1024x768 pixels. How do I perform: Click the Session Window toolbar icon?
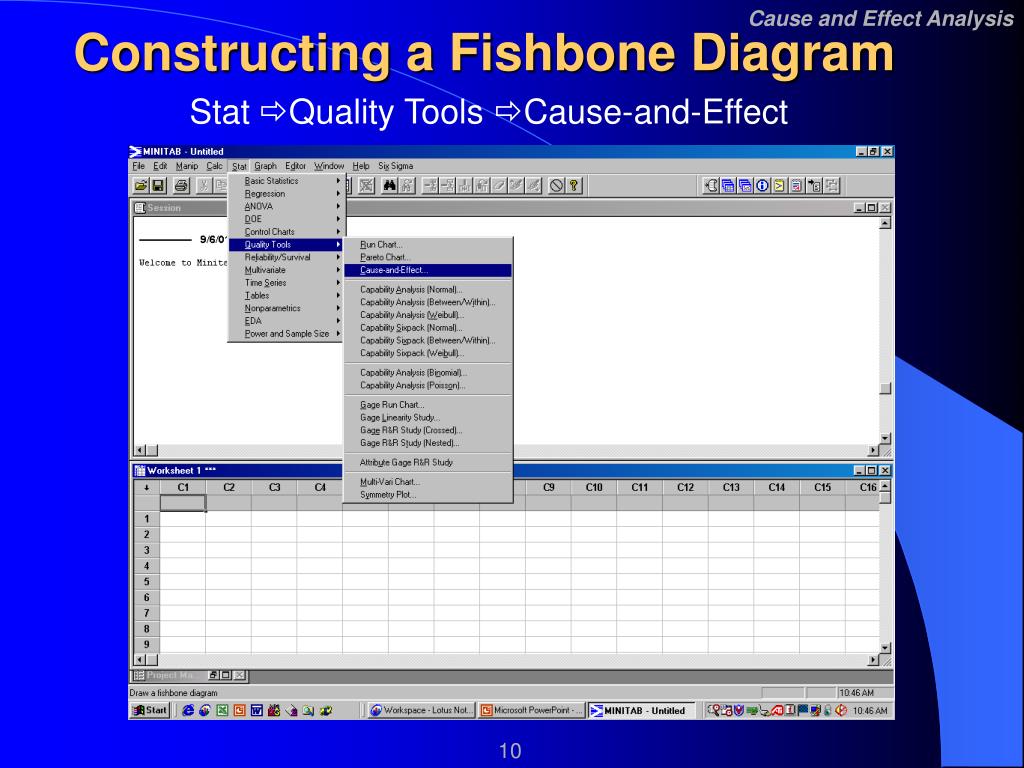(x=712, y=185)
